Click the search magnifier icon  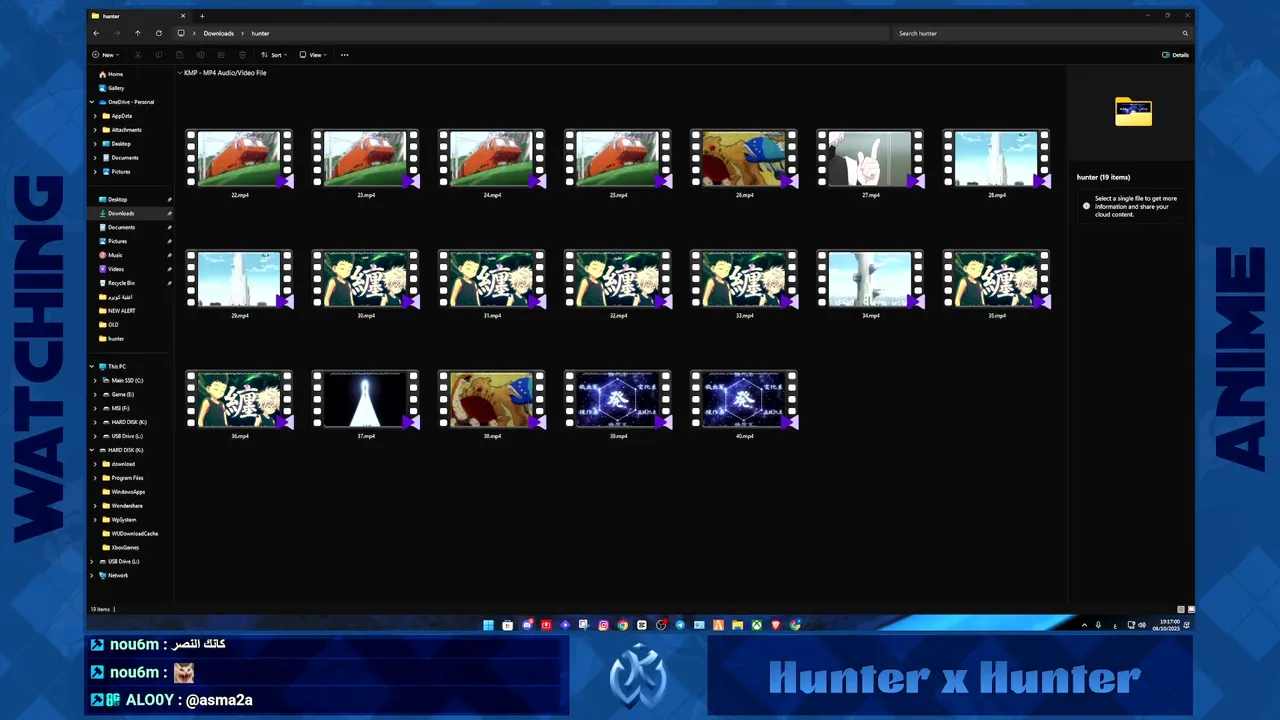[1185, 33]
